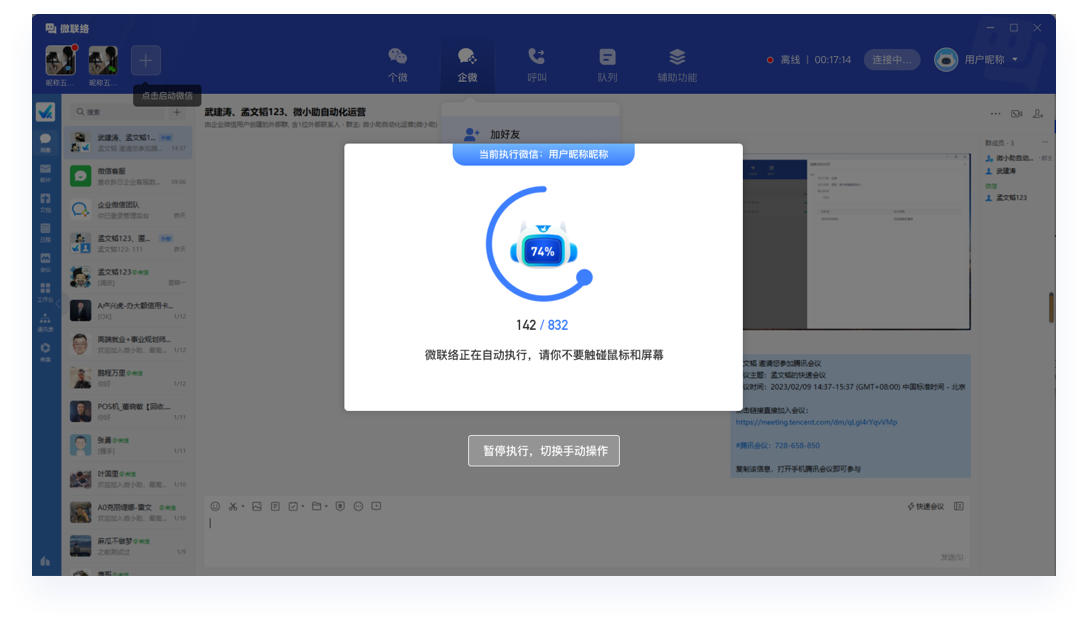The image size is (1088, 626).
Task: Open the 日程 calendar sidebar icon
Action: tap(45, 232)
